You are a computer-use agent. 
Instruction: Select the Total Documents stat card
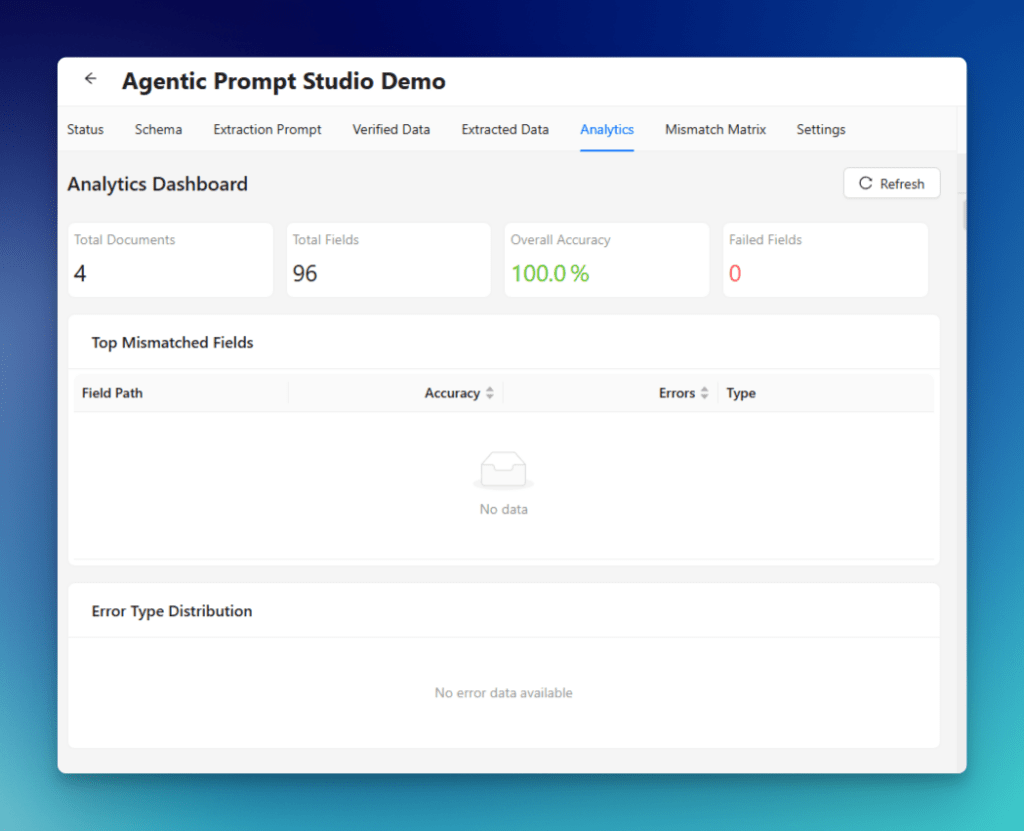point(170,260)
